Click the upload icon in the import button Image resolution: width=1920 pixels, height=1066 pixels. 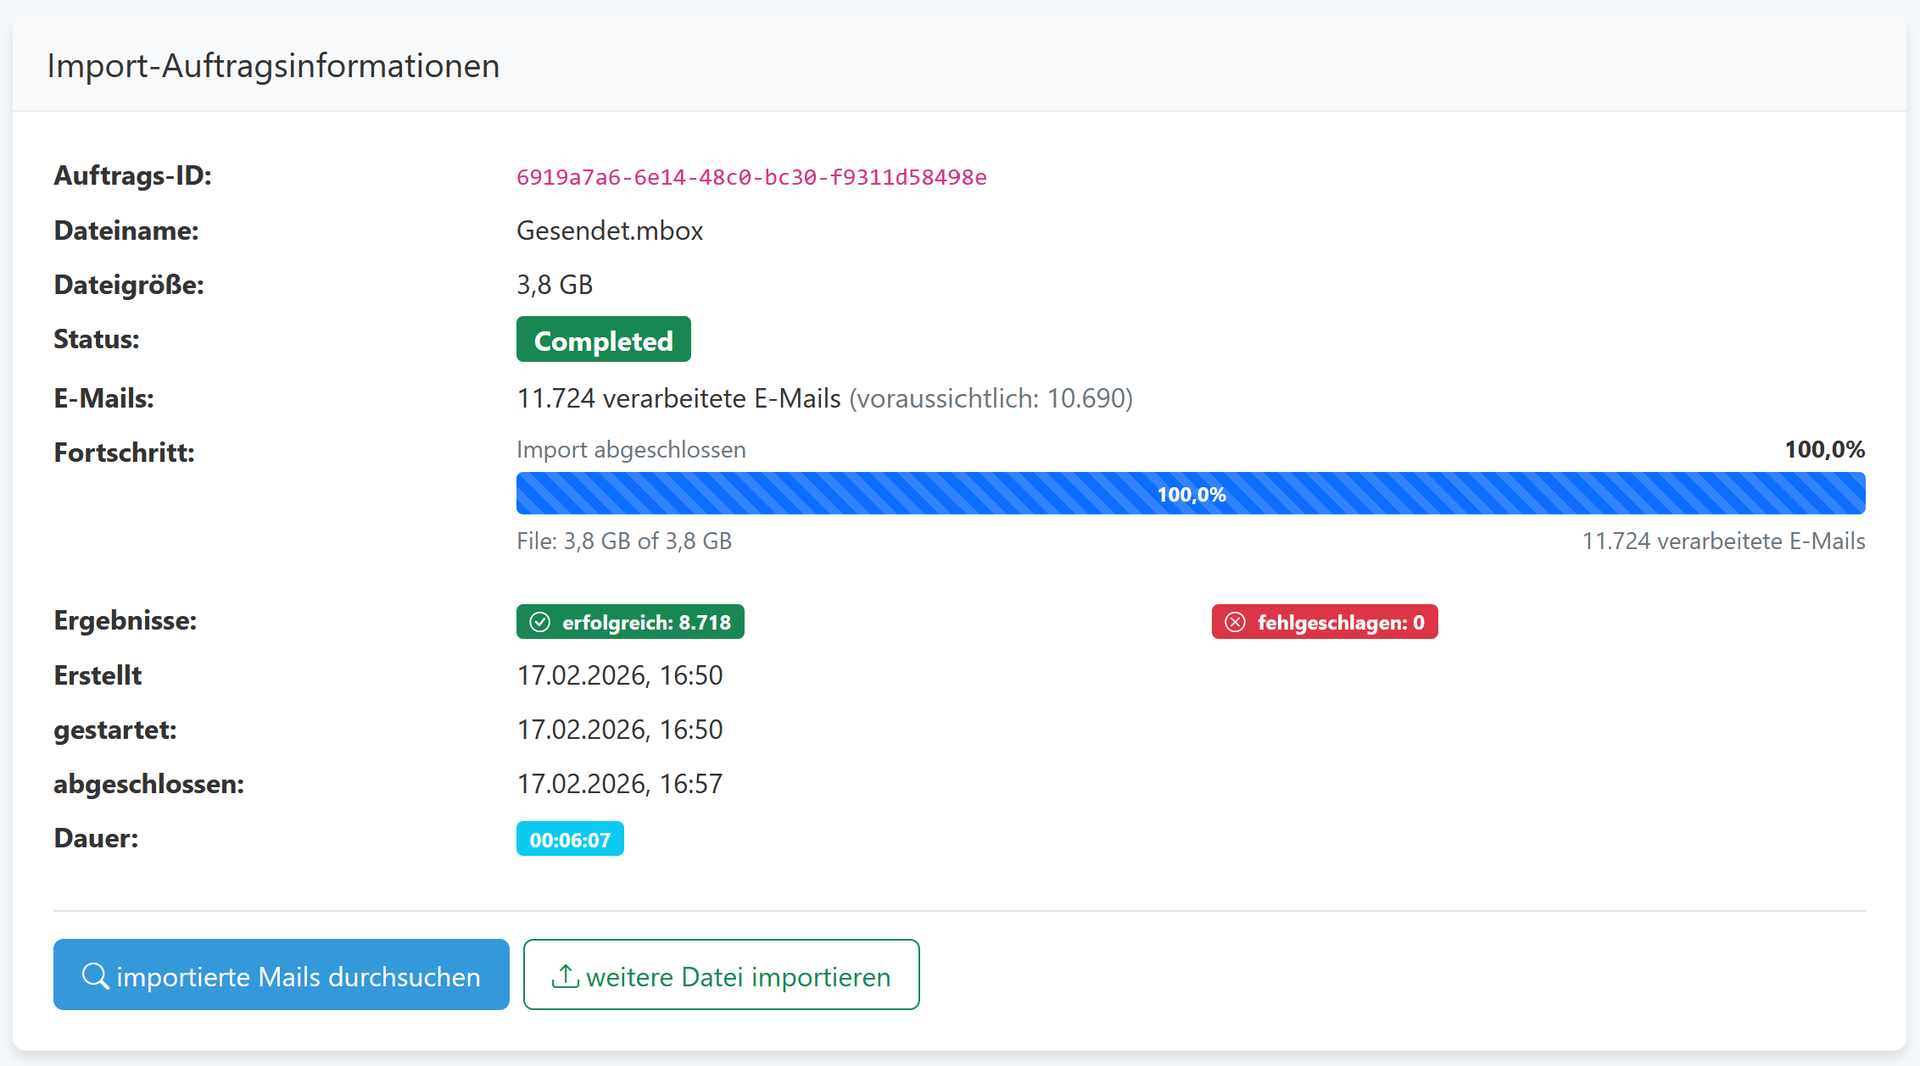click(565, 976)
